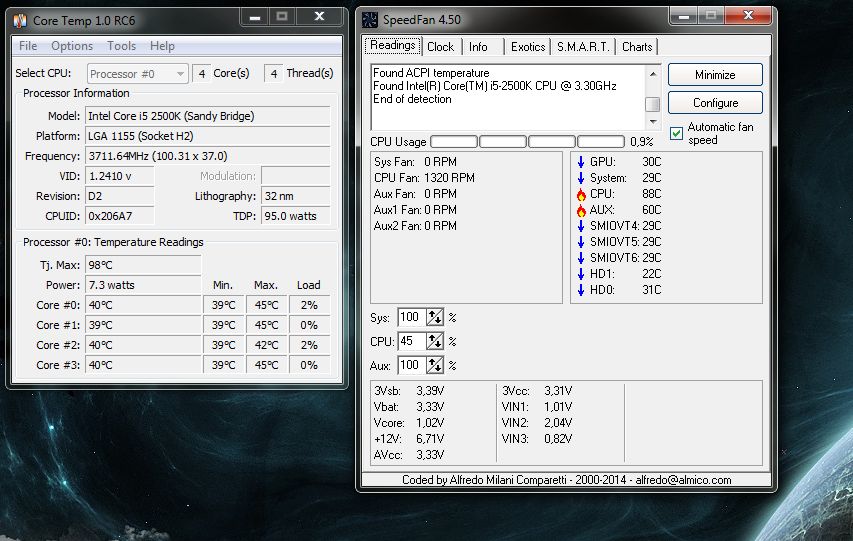Click Core #1 current temperature 39°C
This screenshot has width=853, height=541.
tap(143, 325)
